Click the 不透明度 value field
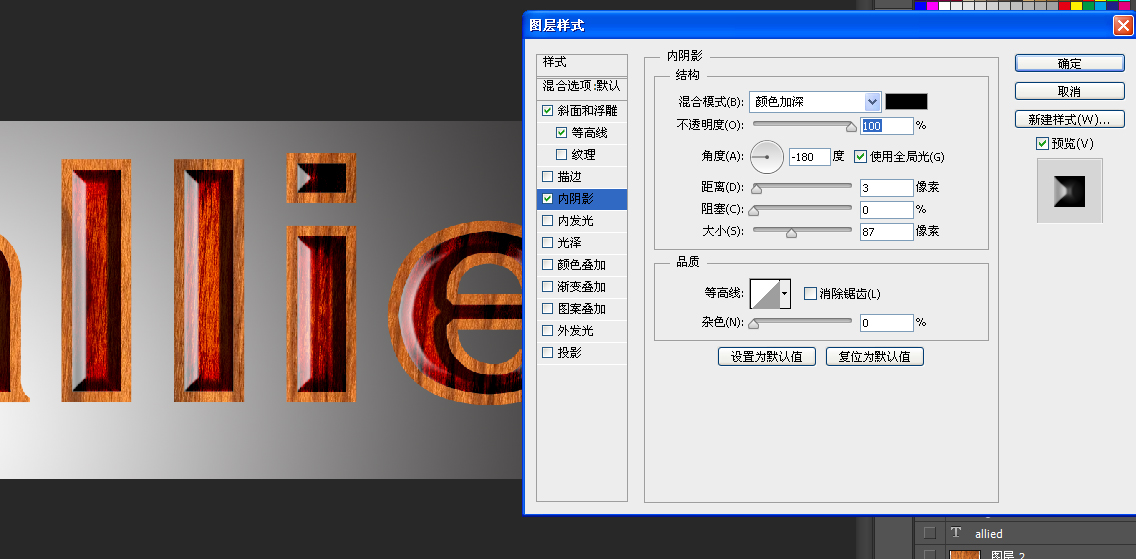Viewport: 1136px width, 559px height. click(887, 126)
